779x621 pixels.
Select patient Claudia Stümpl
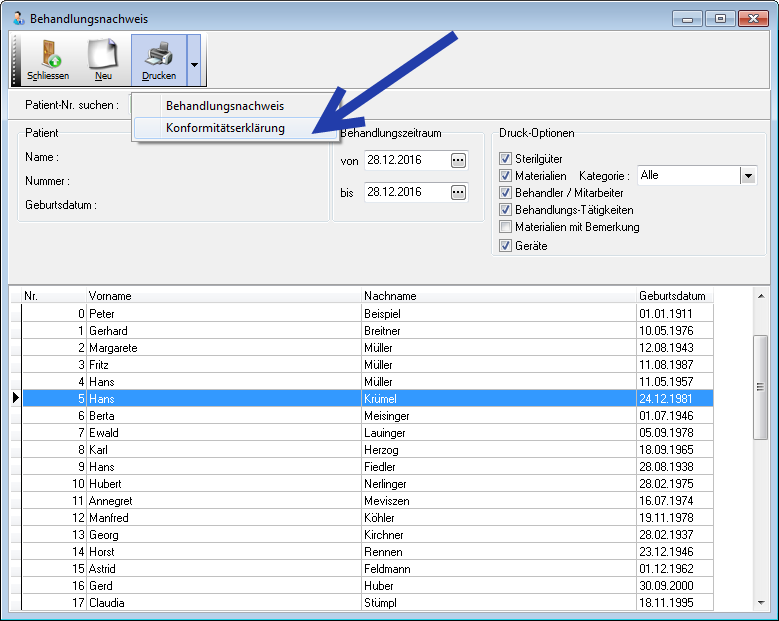(x=368, y=603)
